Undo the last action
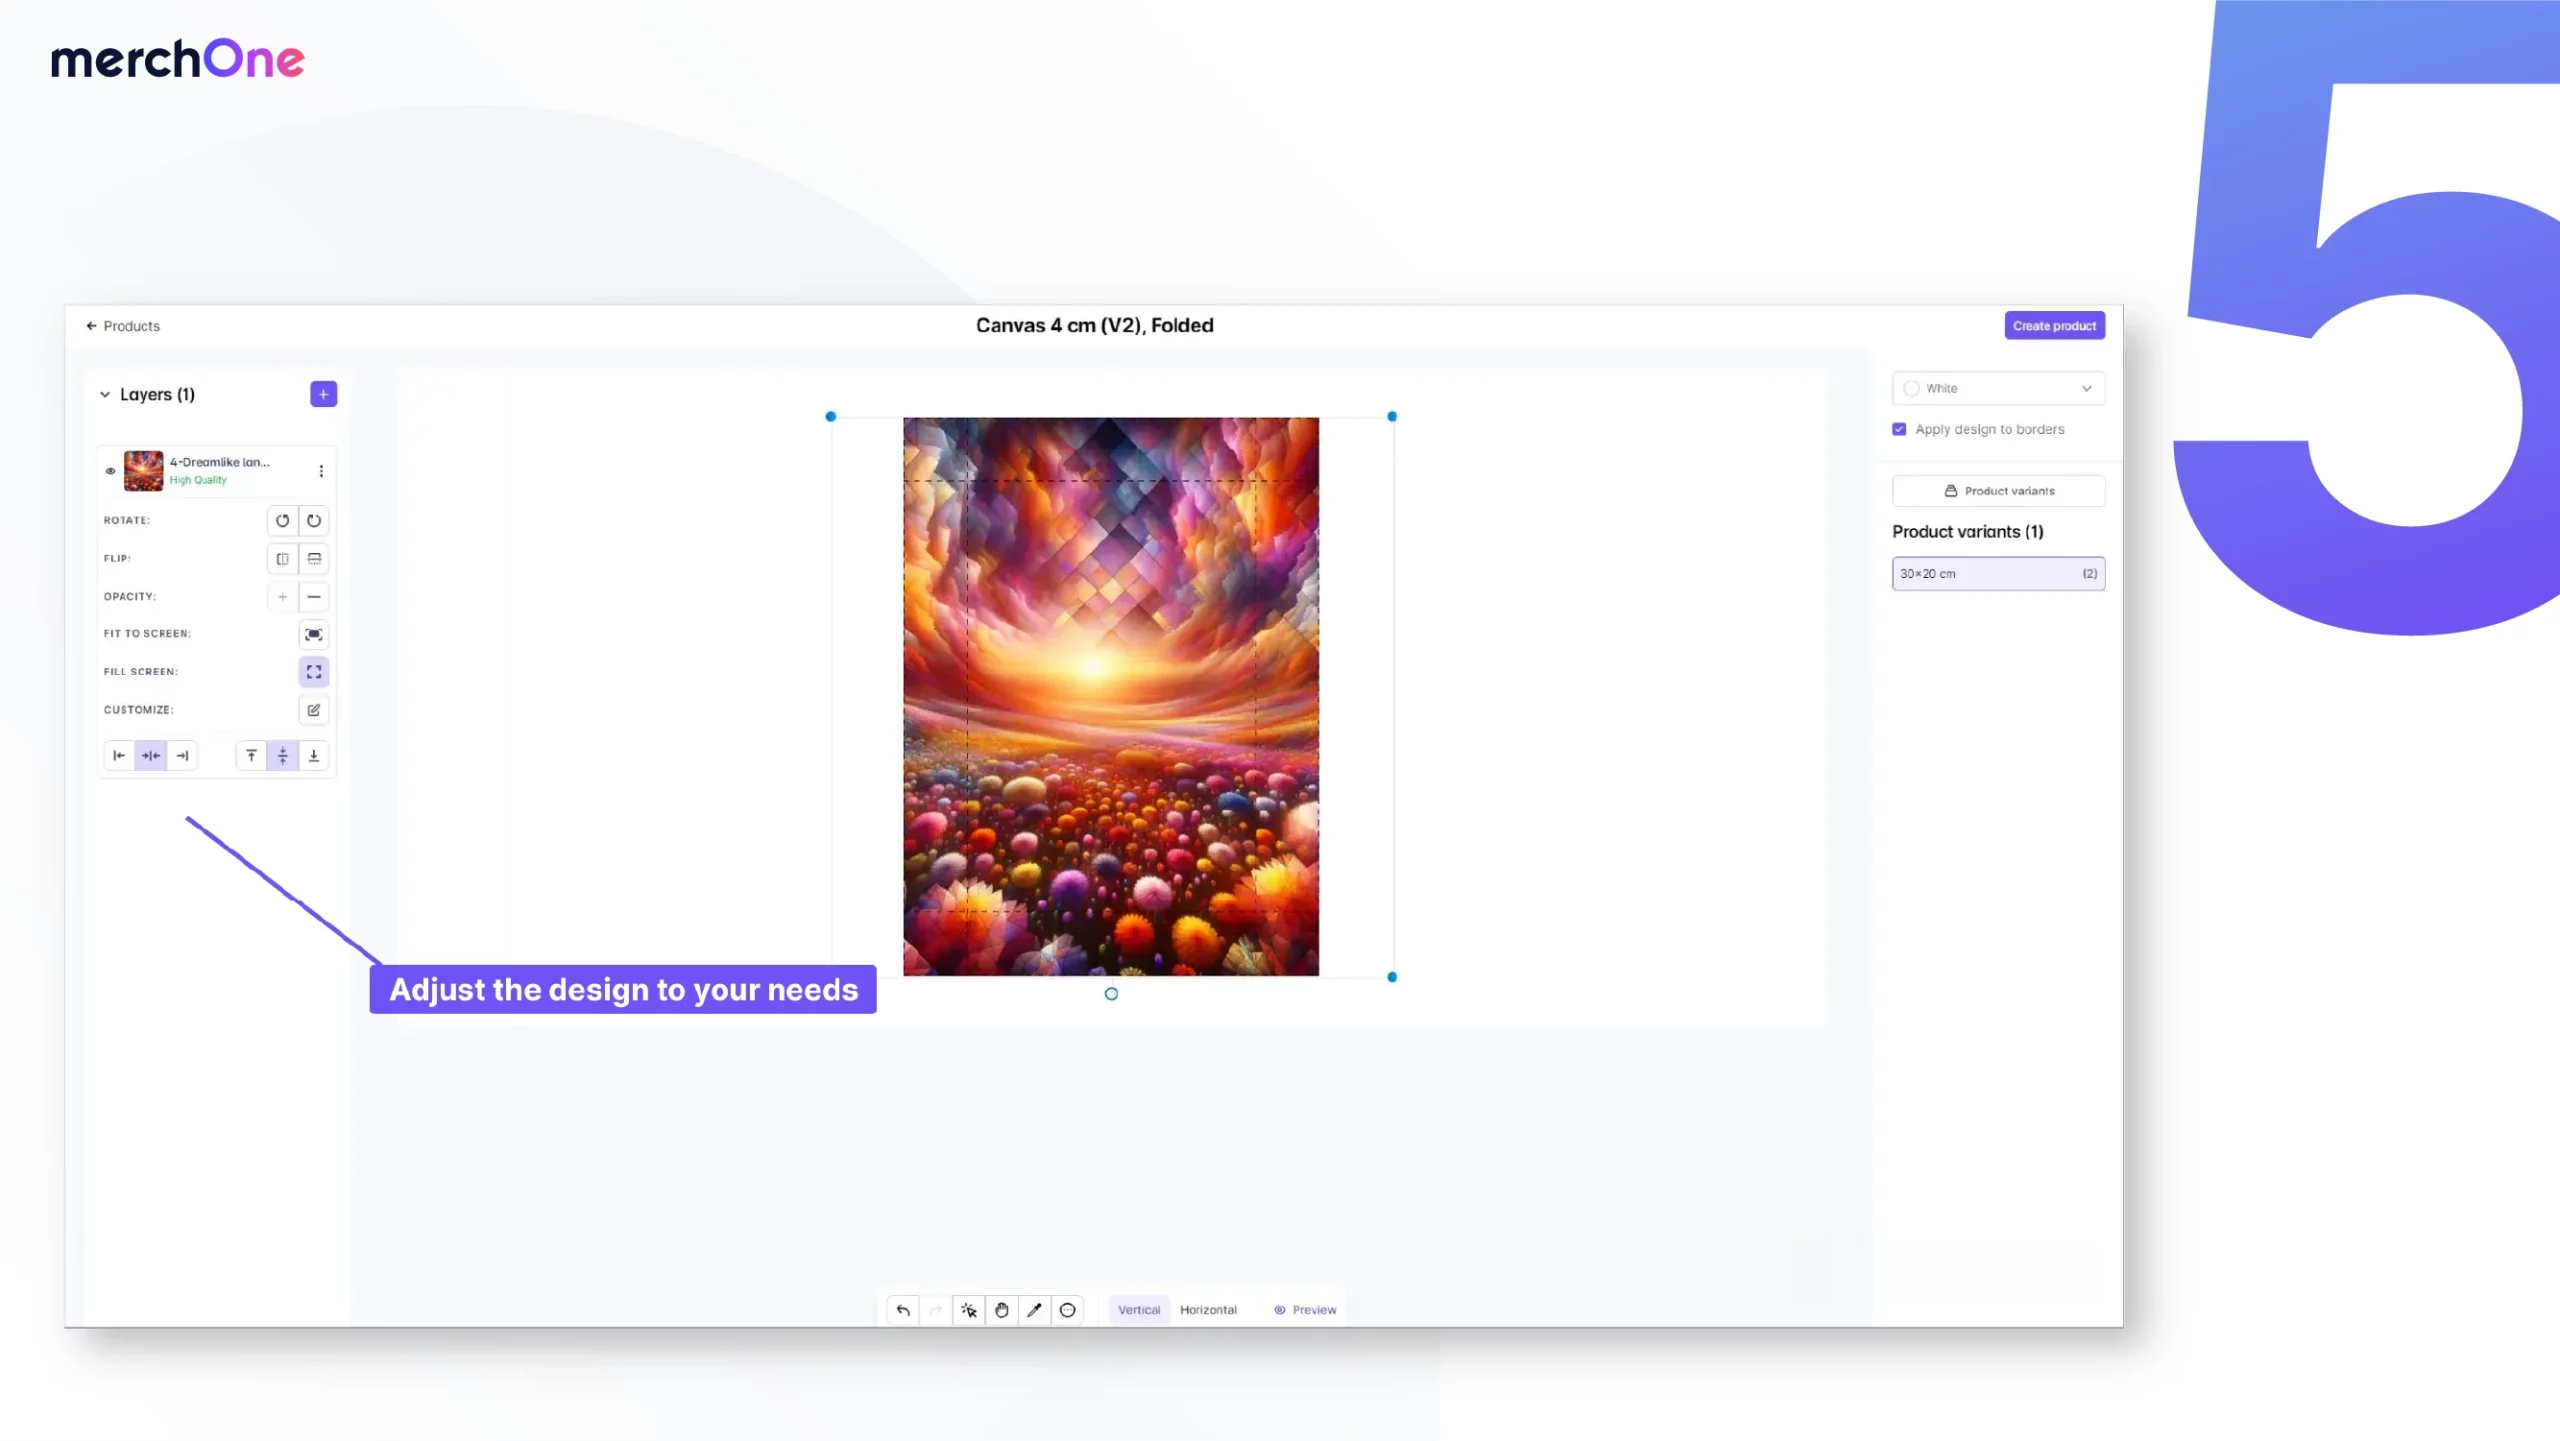The height and width of the screenshot is (1441, 2560). point(903,1310)
